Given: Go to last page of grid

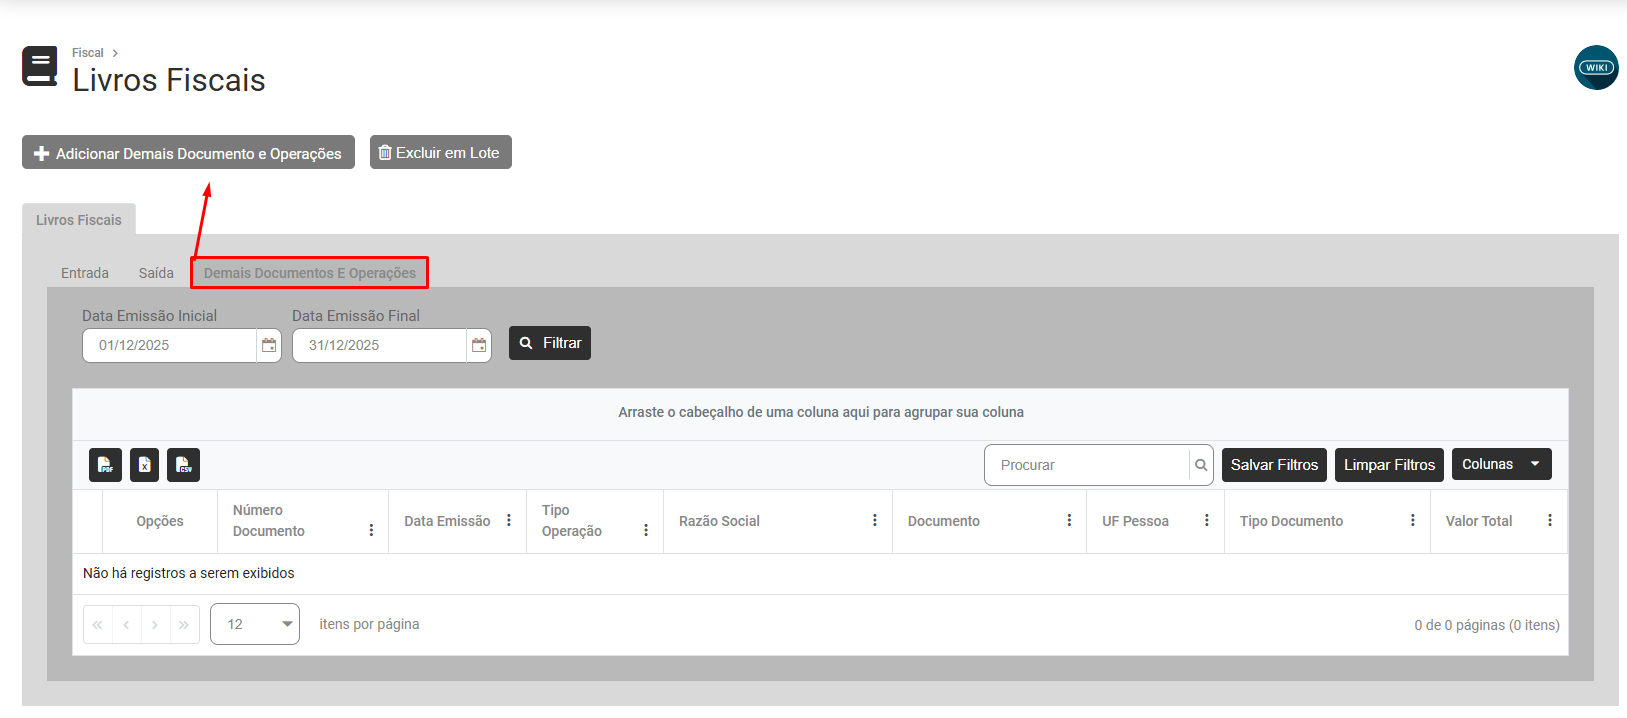Looking at the screenshot, I should [184, 624].
